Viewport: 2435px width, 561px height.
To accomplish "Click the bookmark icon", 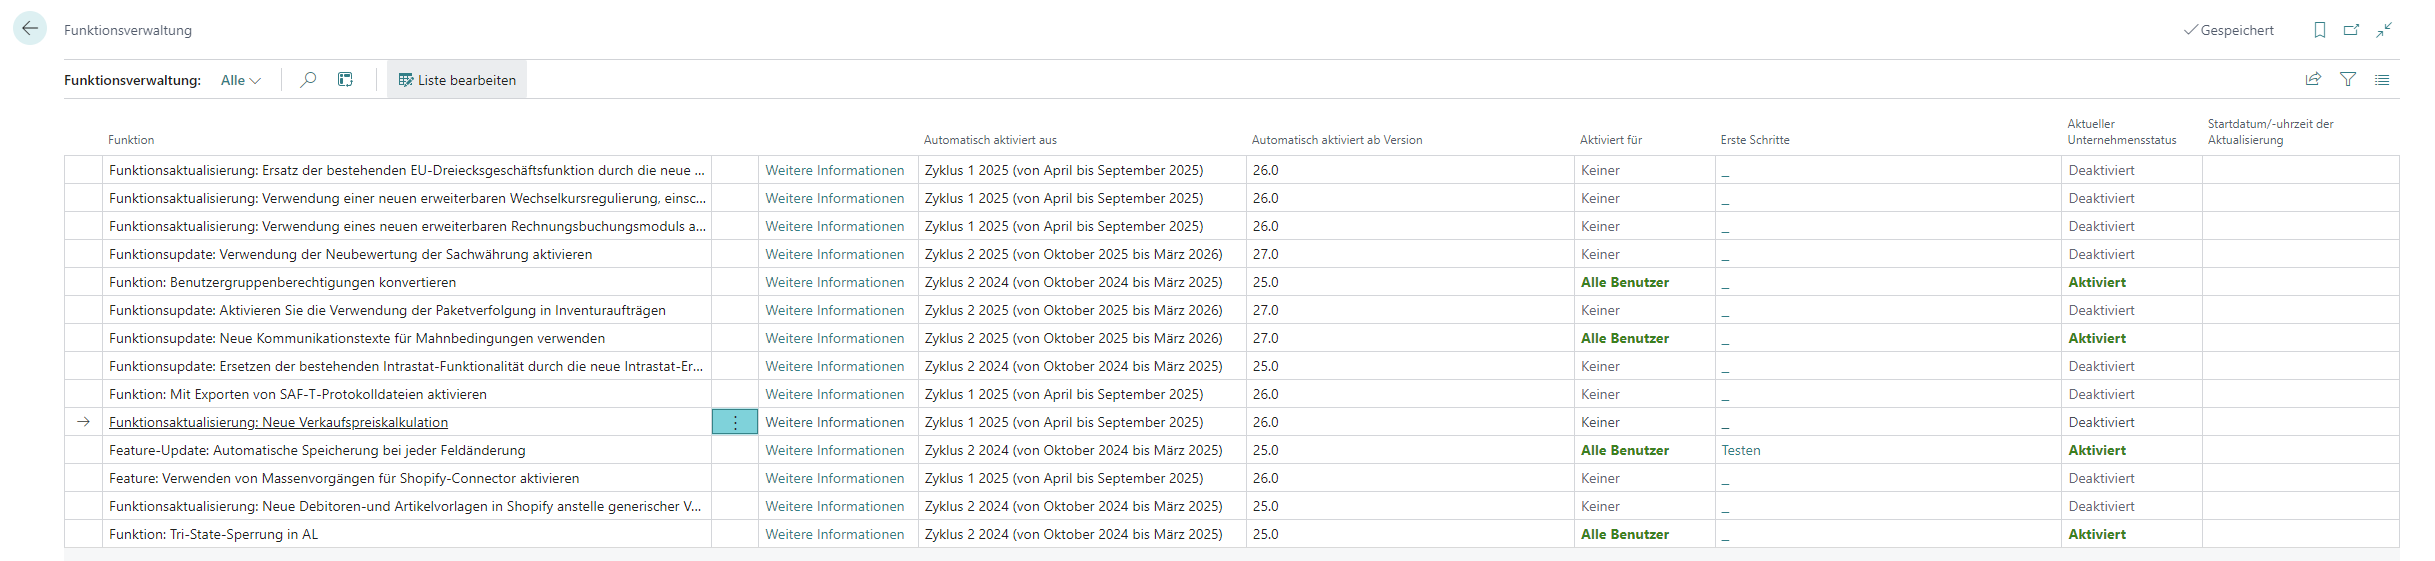I will 2320,30.
